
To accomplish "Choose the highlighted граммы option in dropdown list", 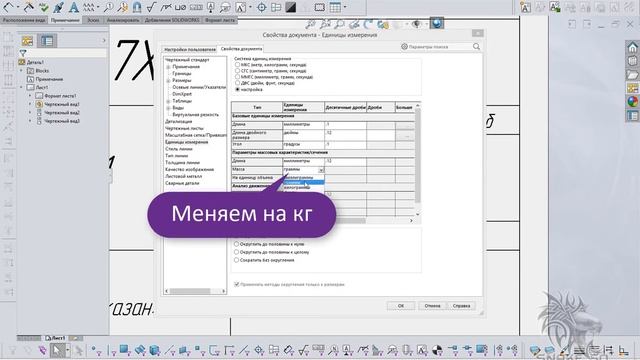I will pyautogui.click(x=303, y=182).
